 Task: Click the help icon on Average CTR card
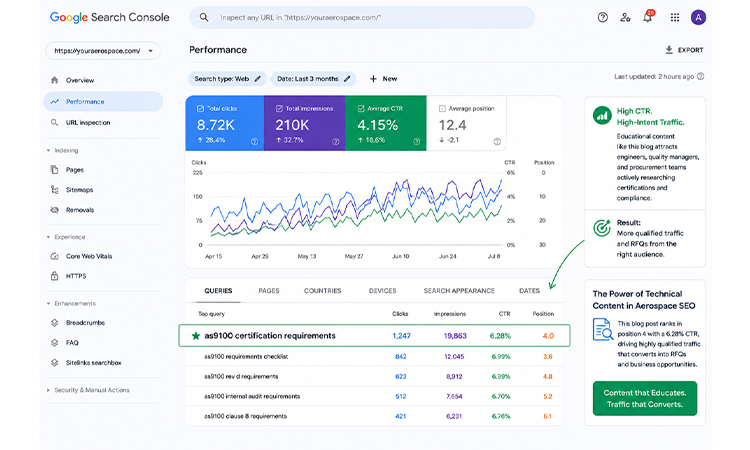[x=417, y=142]
